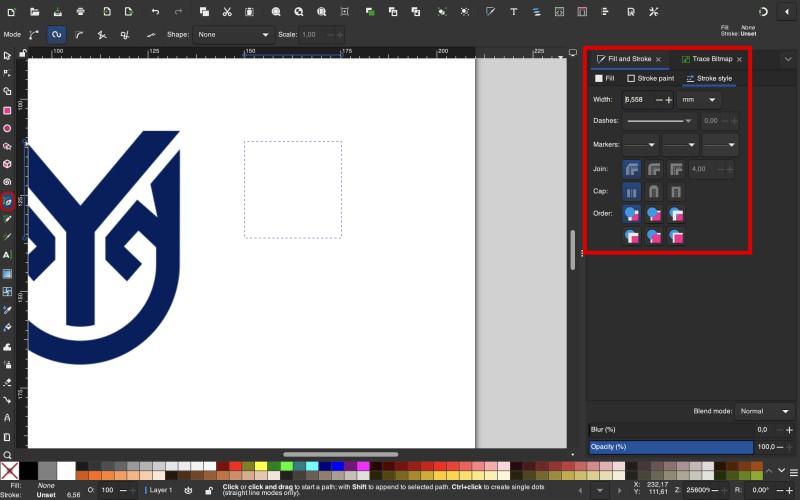This screenshot has height=500, width=800.
Task: Close the Fill and Stroke tab
Action: coord(658,60)
